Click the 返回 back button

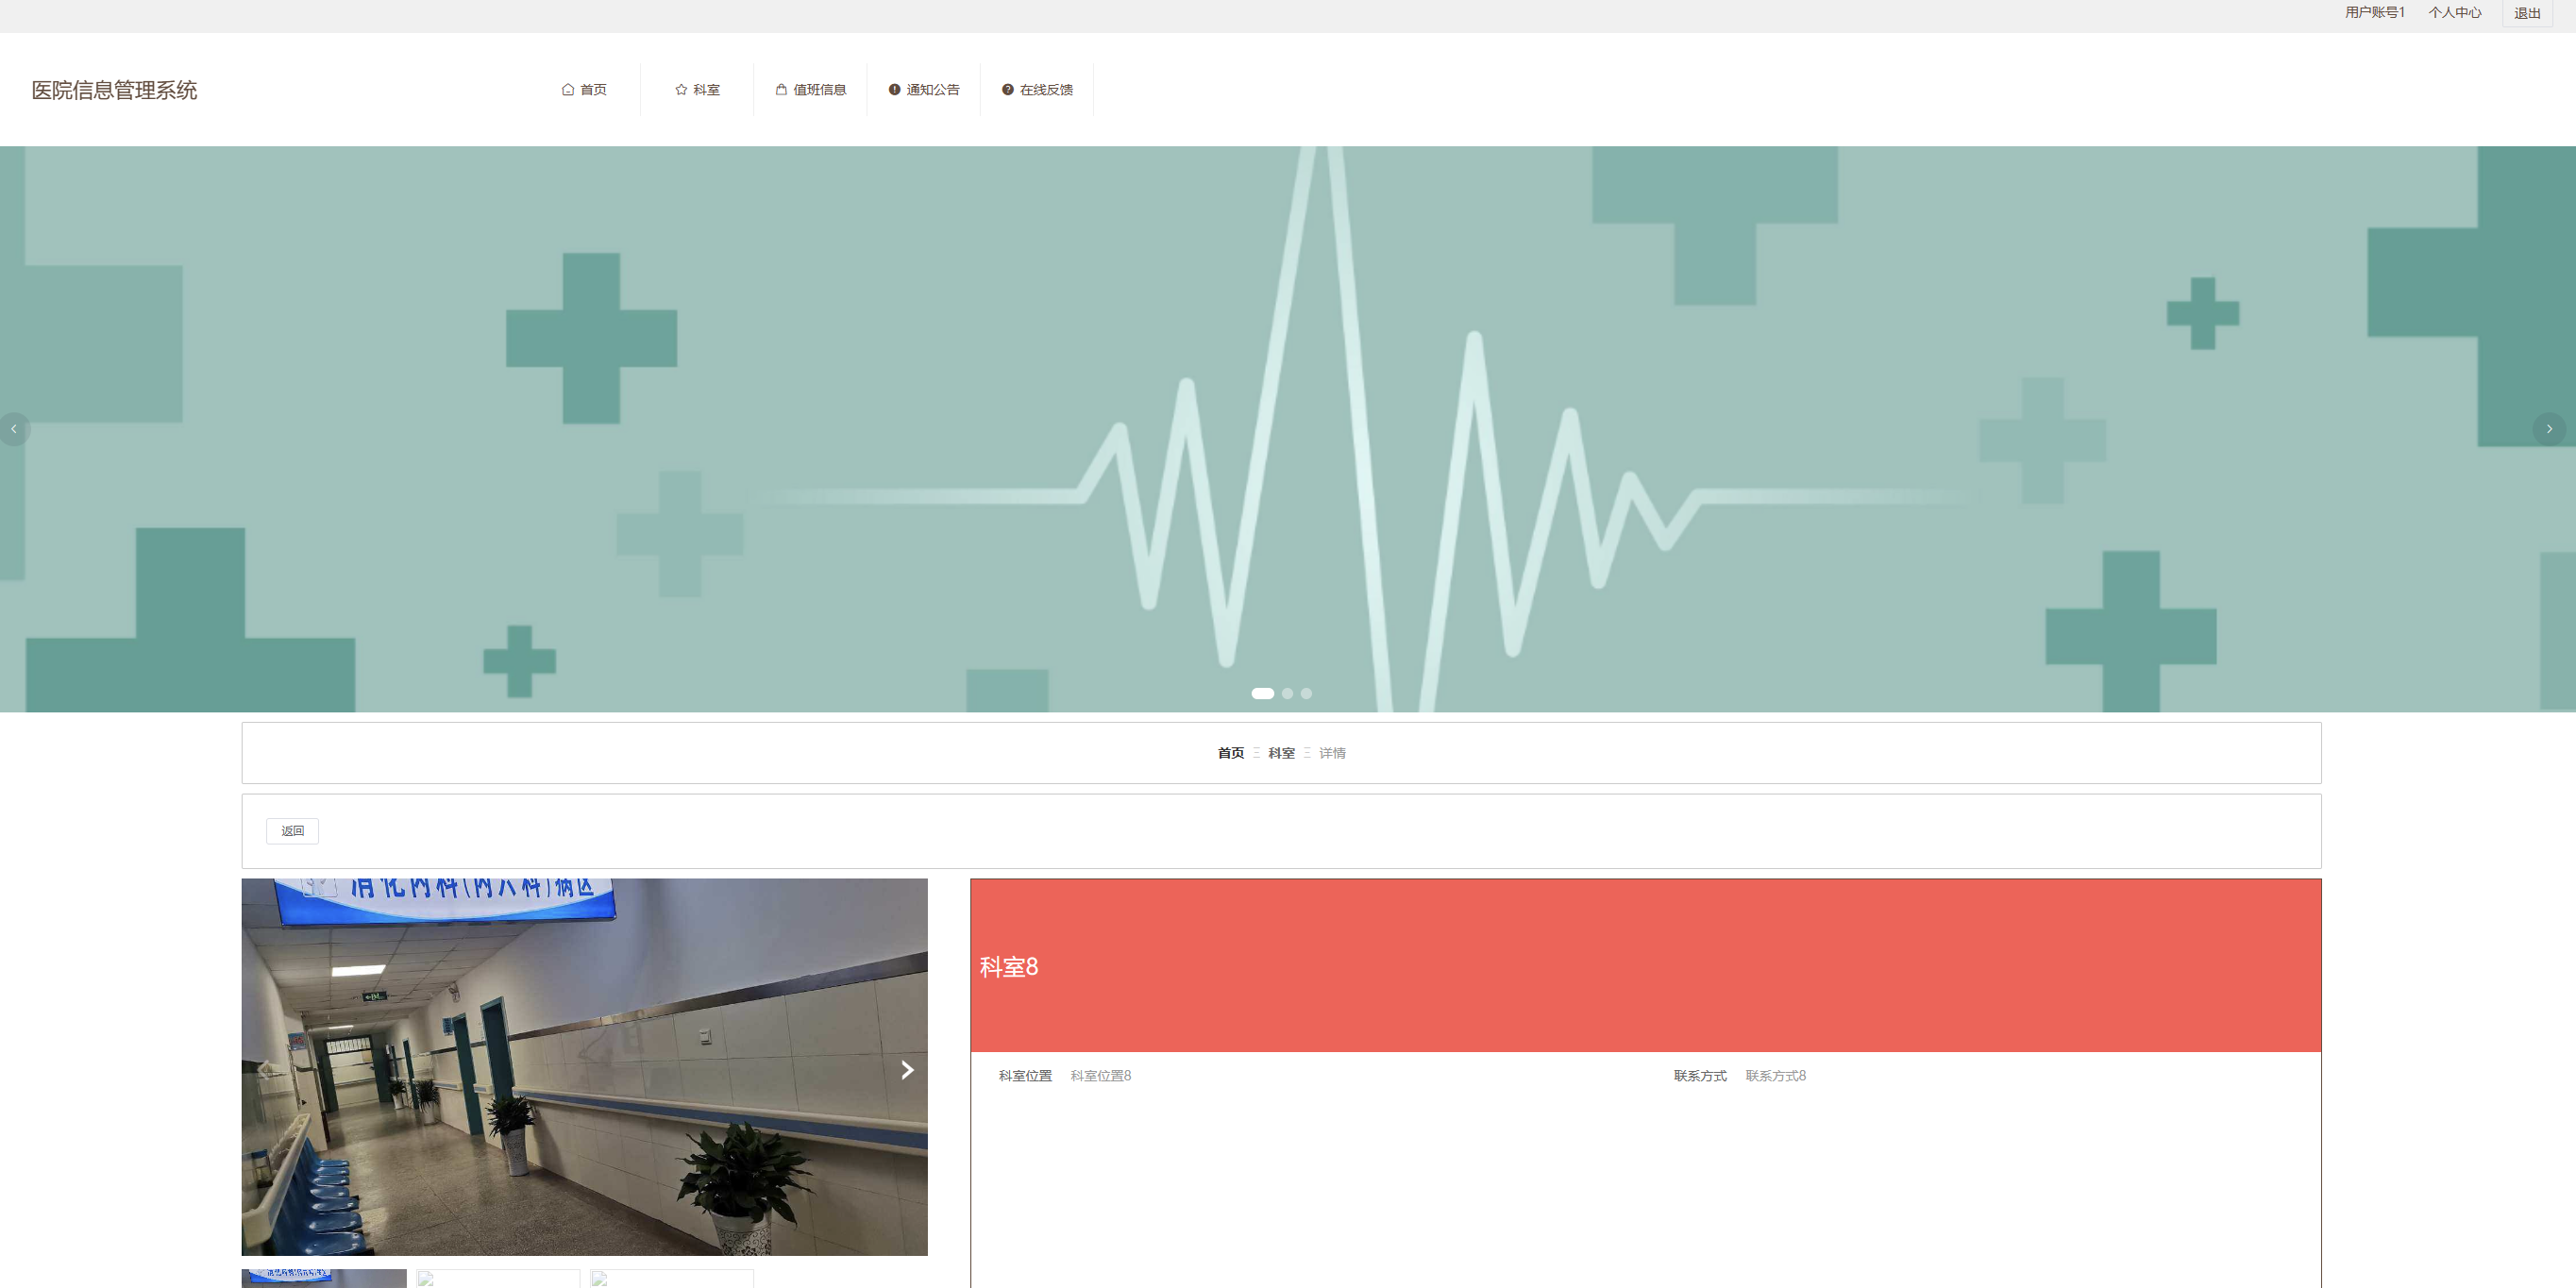click(x=292, y=831)
